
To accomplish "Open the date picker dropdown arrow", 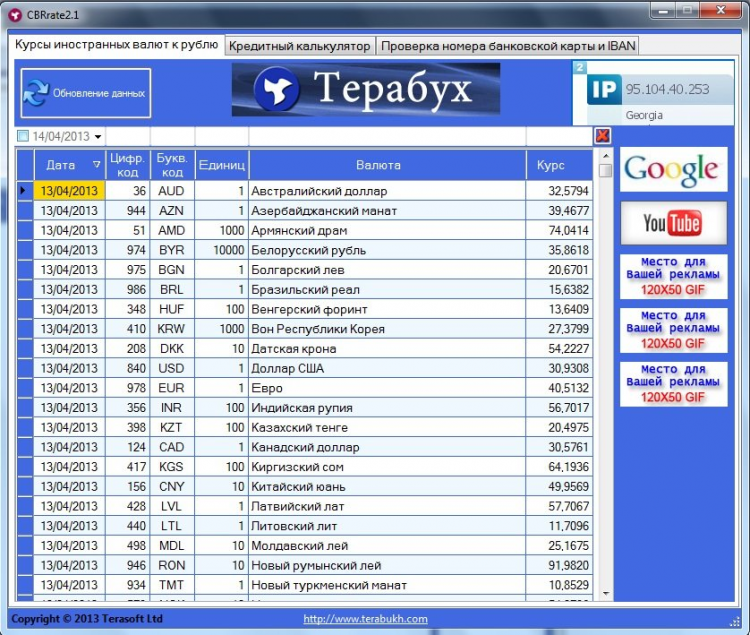I will point(98,137).
